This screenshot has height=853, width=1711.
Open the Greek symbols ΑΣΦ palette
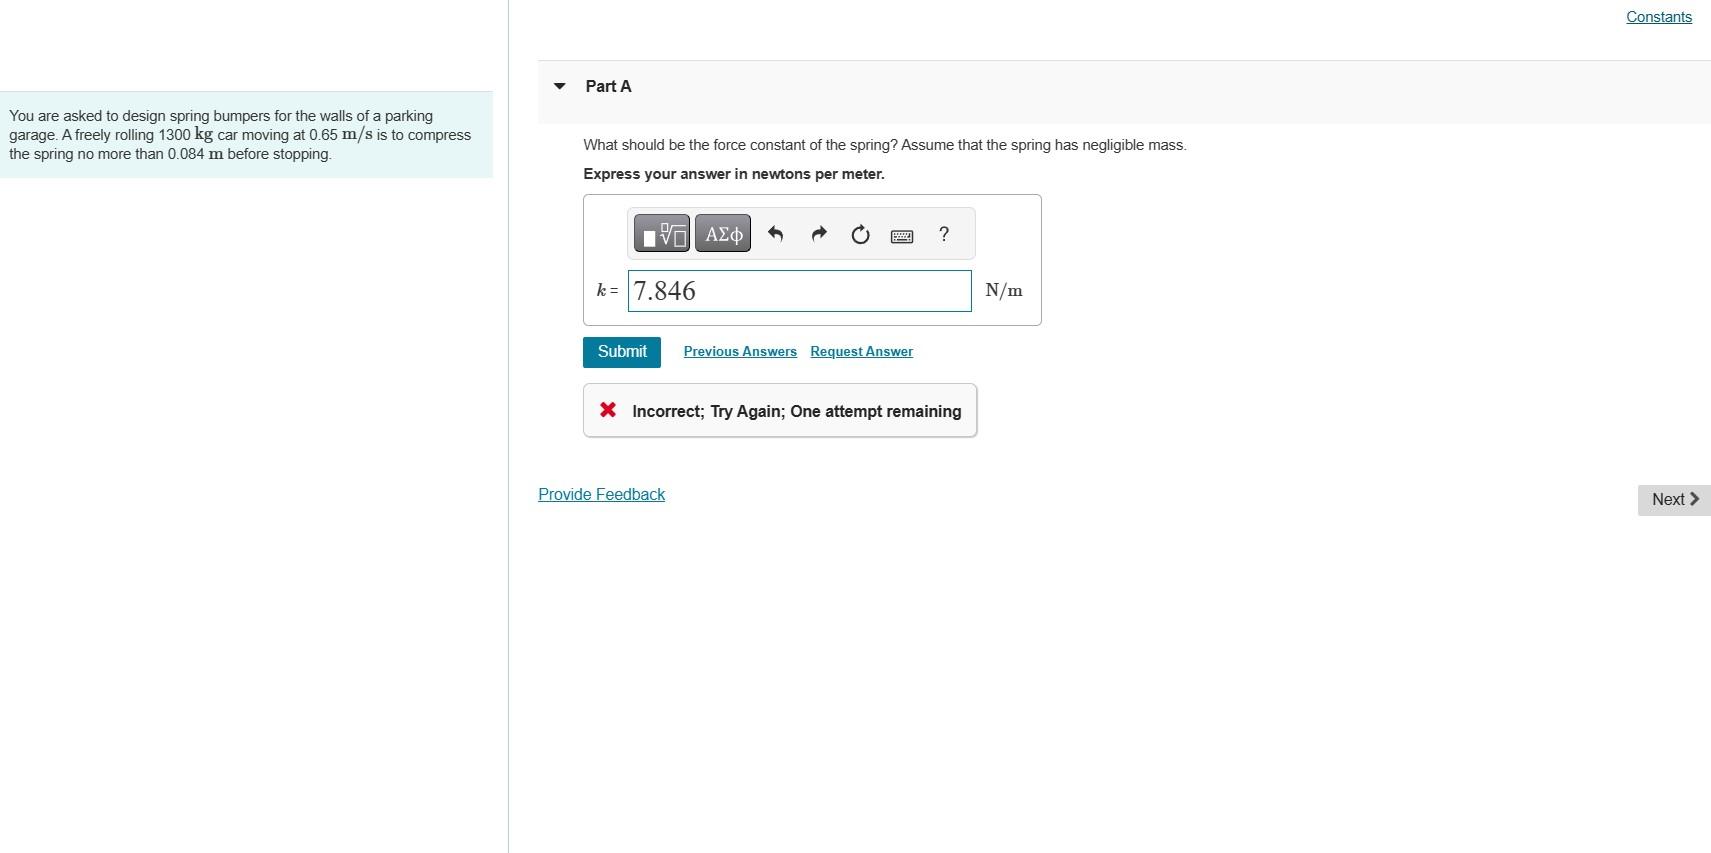click(x=723, y=234)
